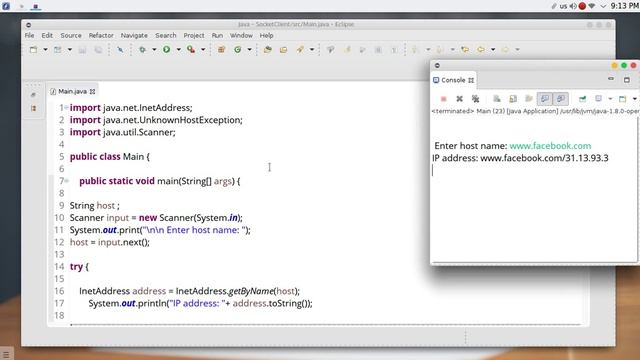Close the Console view tab
The image size is (640, 360).
coord(471,80)
